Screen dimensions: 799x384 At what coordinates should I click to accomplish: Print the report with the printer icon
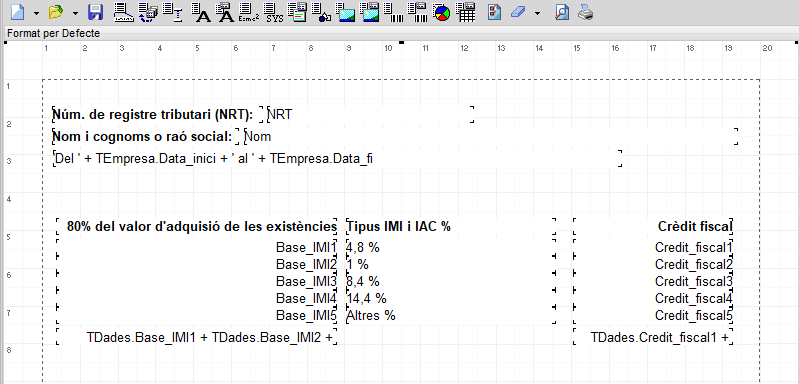coord(585,12)
